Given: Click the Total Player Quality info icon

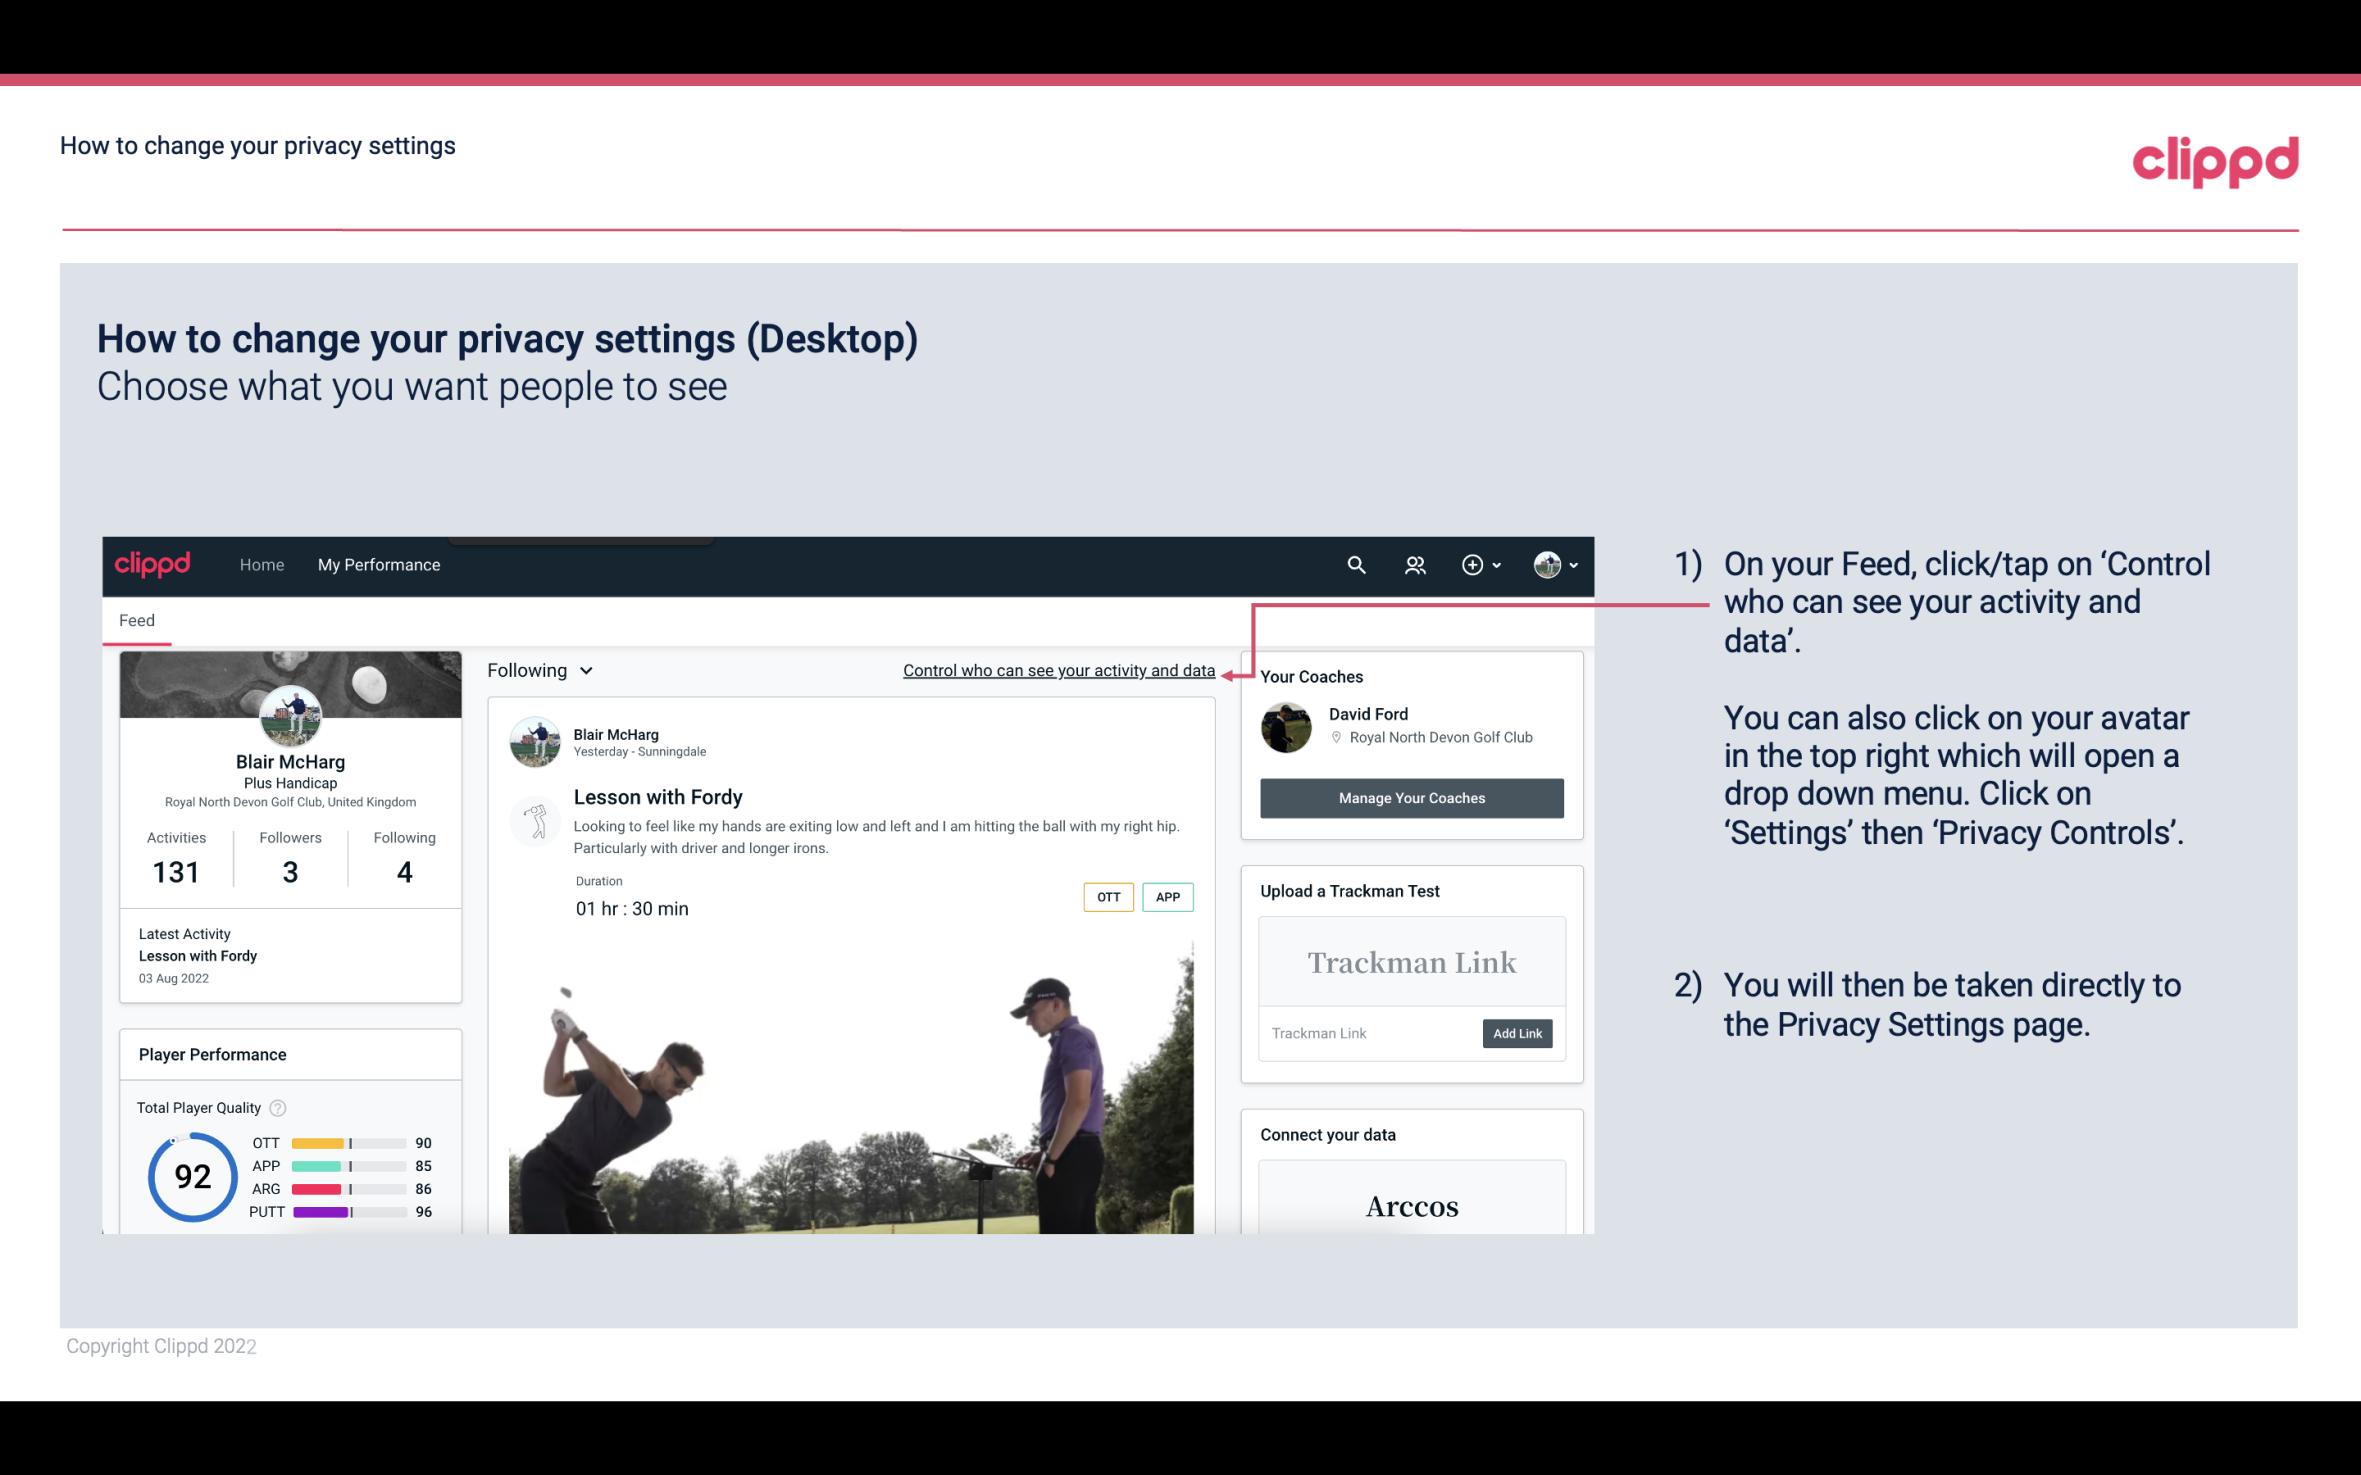Looking at the screenshot, I should click(x=279, y=1106).
